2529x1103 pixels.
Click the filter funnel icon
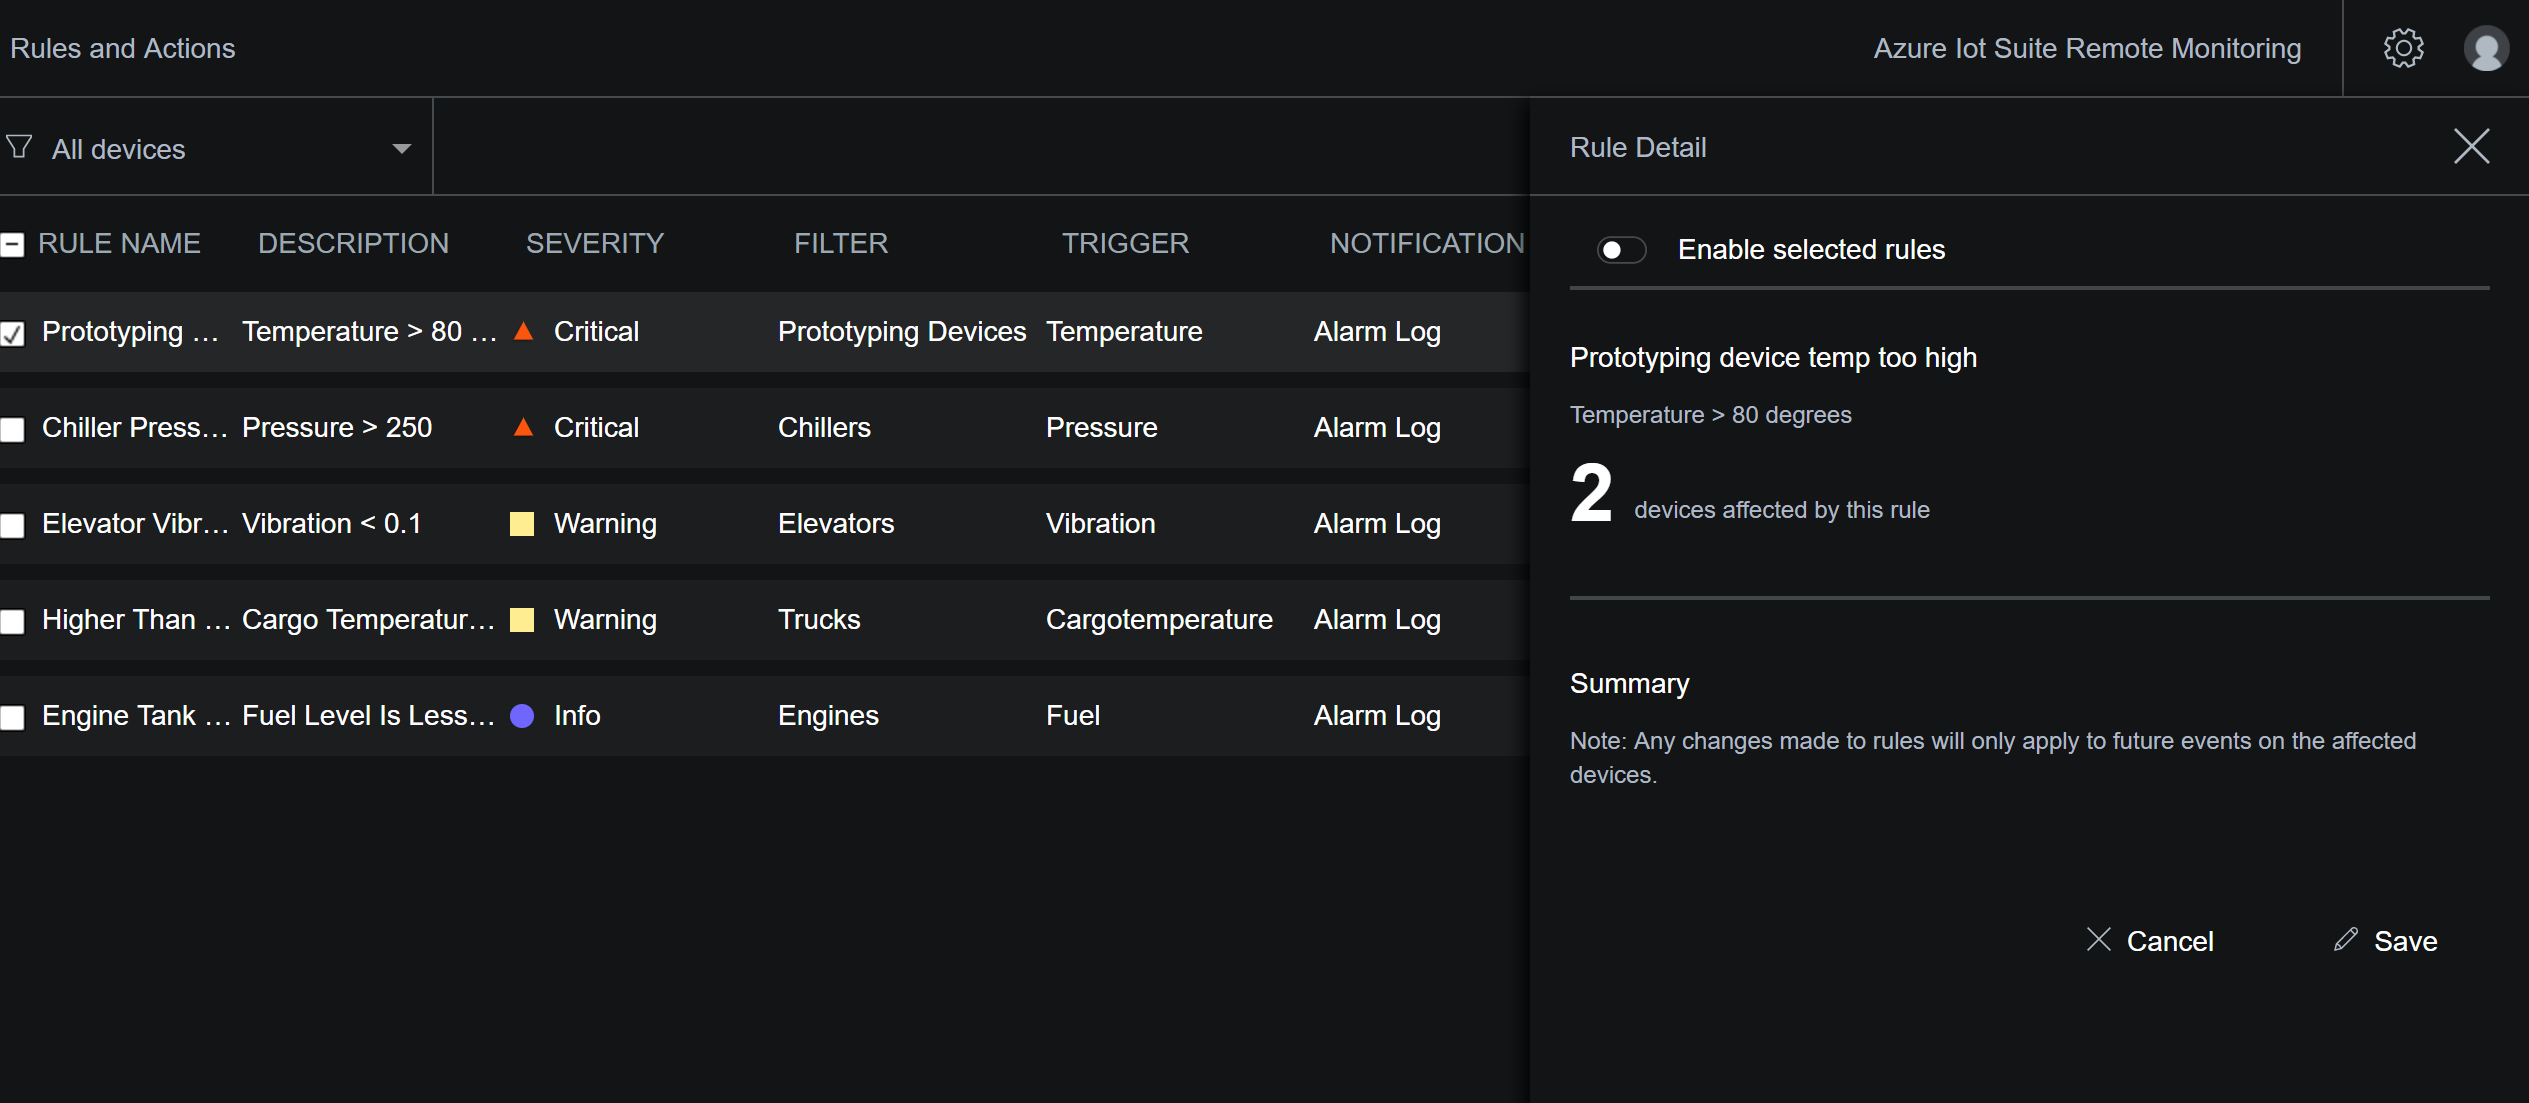(x=19, y=146)
